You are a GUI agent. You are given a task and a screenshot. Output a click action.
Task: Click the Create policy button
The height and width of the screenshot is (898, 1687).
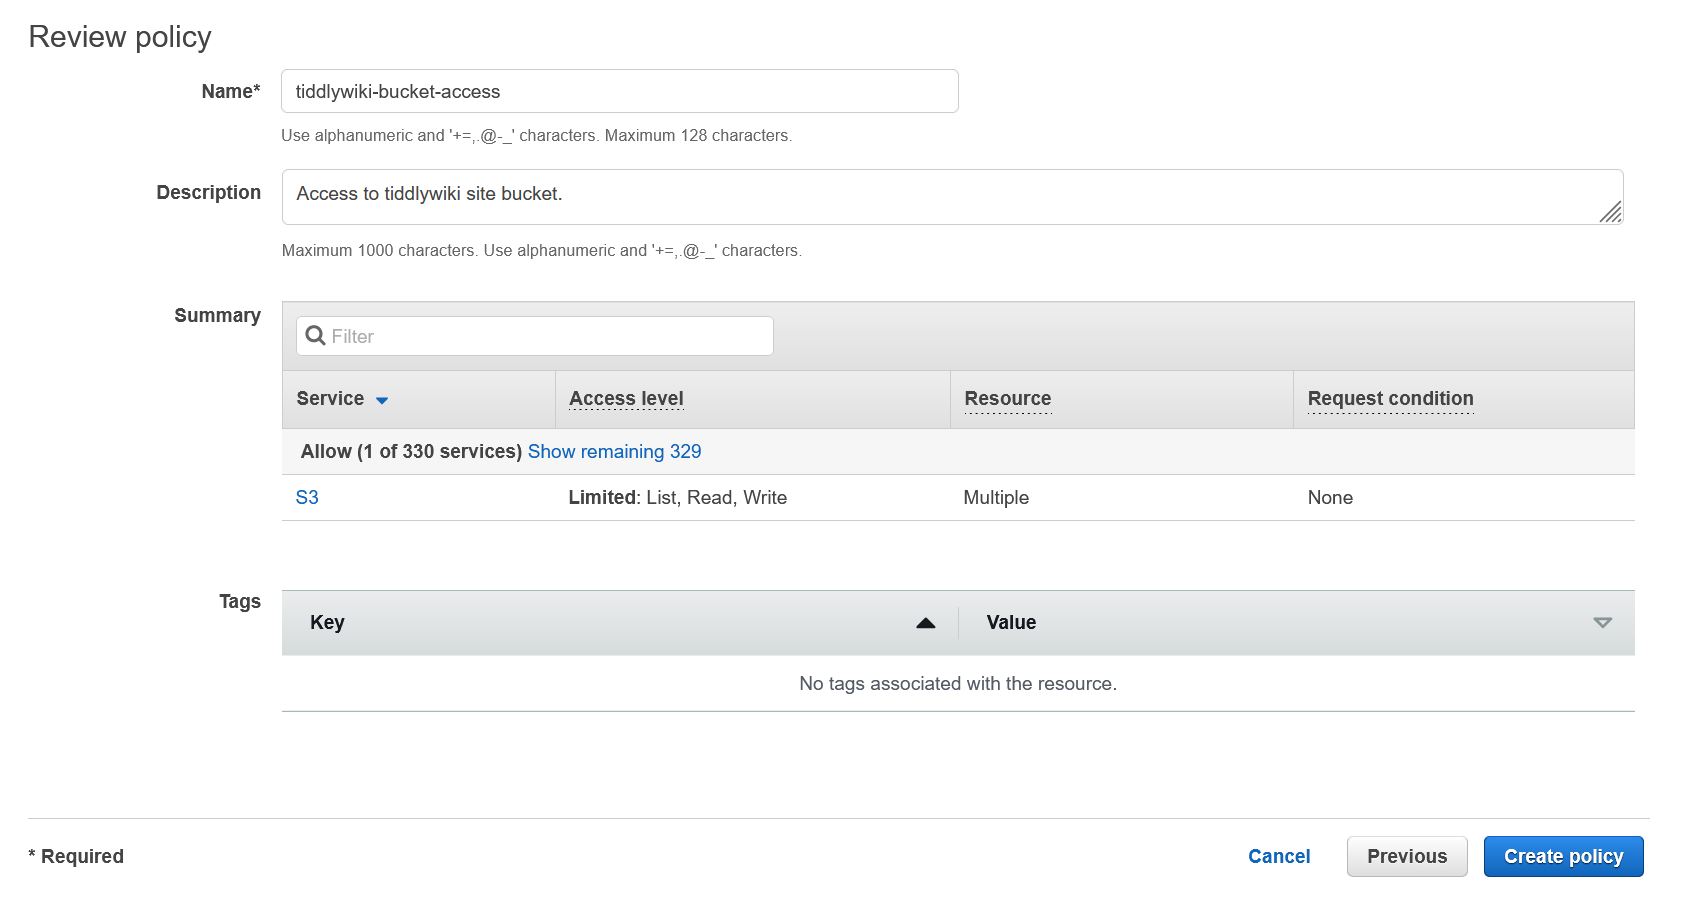(x=1563, y=856)
